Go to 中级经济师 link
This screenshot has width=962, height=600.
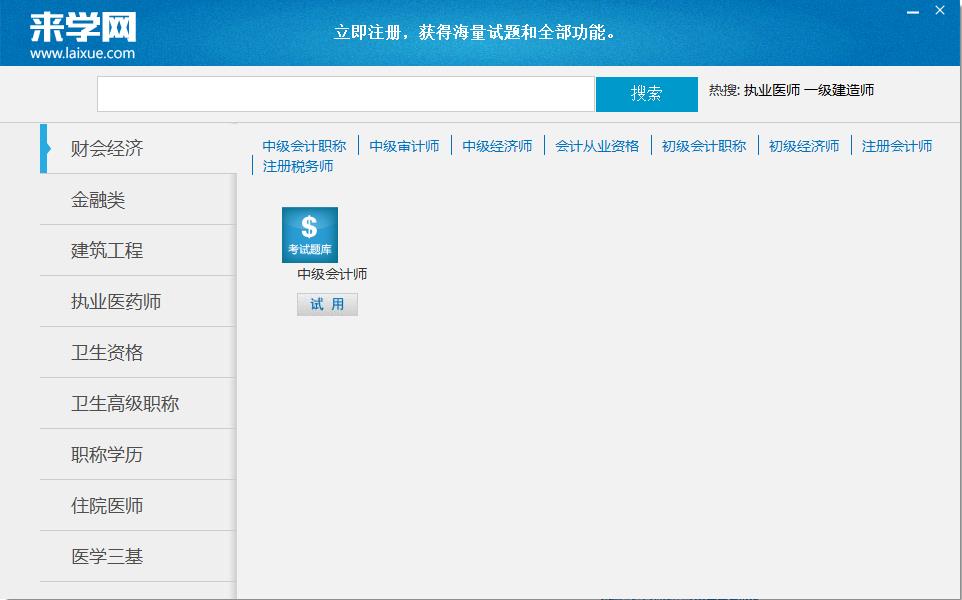pyautogui.click(x=498, y=146)
